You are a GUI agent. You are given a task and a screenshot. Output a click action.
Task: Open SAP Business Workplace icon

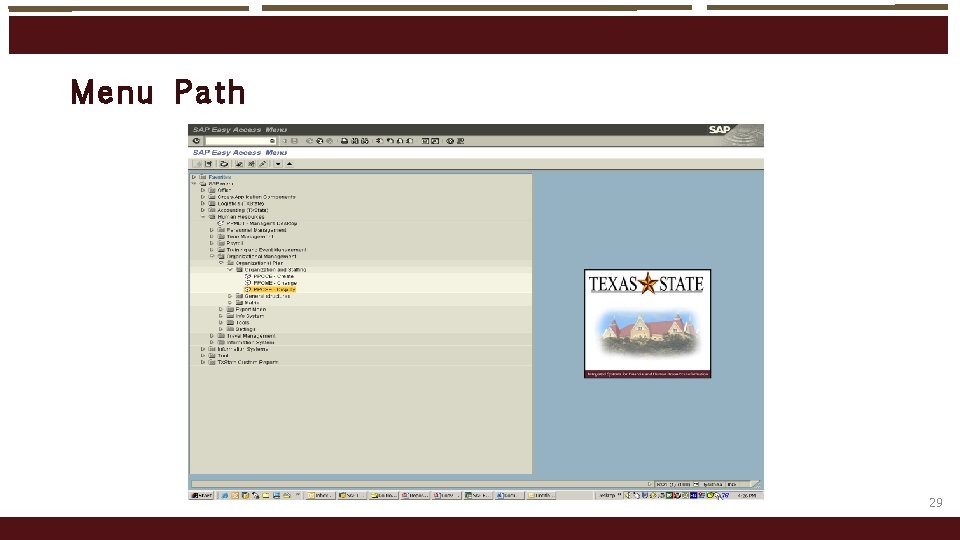(224, 163)
